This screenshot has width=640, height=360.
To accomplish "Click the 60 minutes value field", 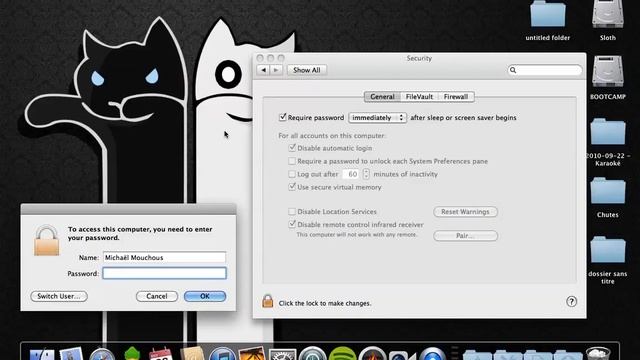I will click(x=352, y=174).
